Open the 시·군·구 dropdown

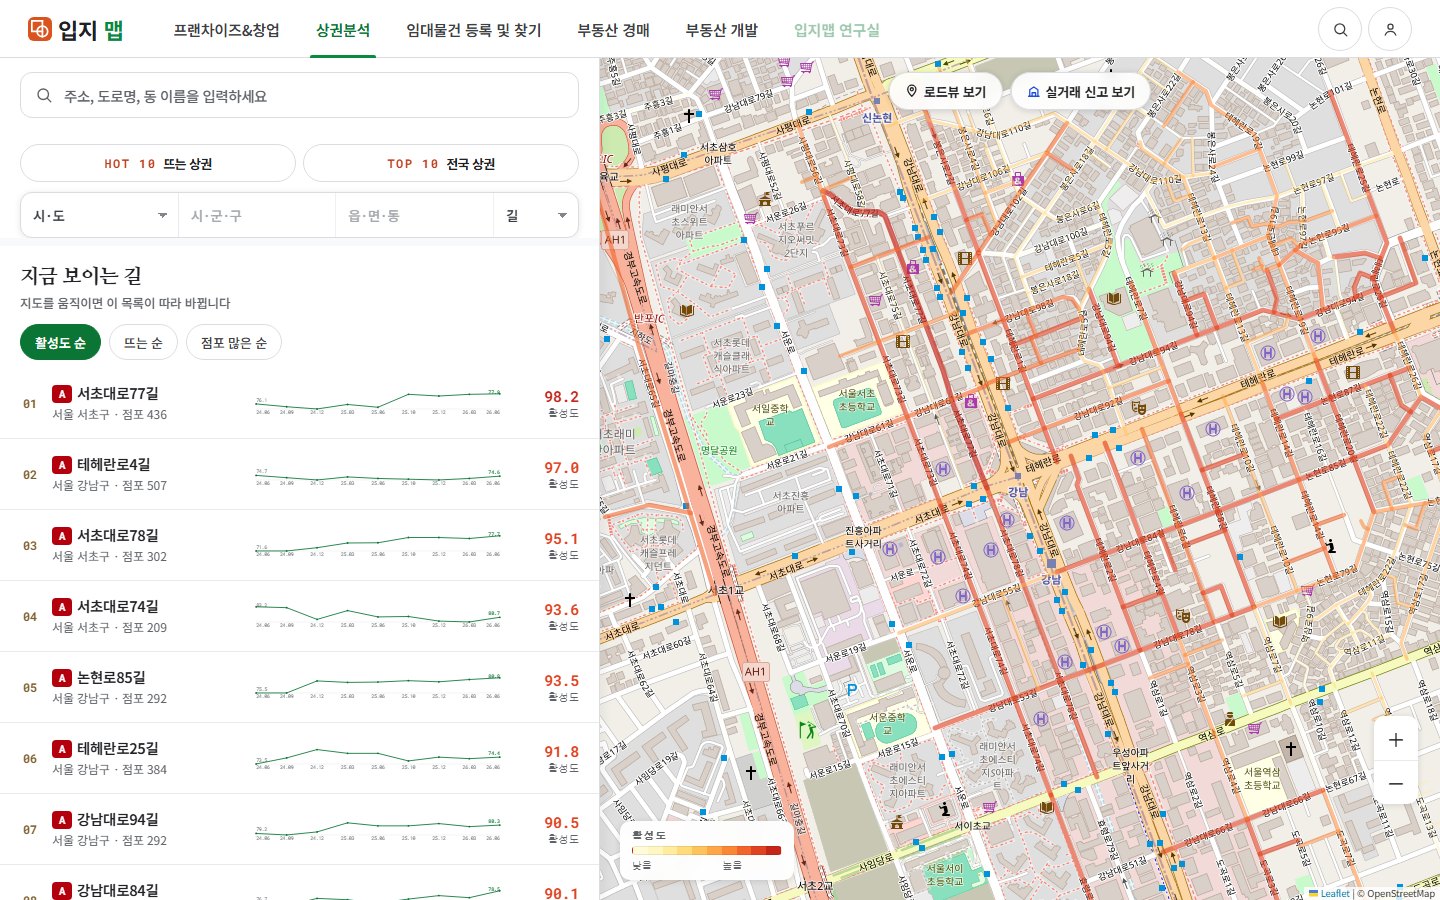point(257,215)
